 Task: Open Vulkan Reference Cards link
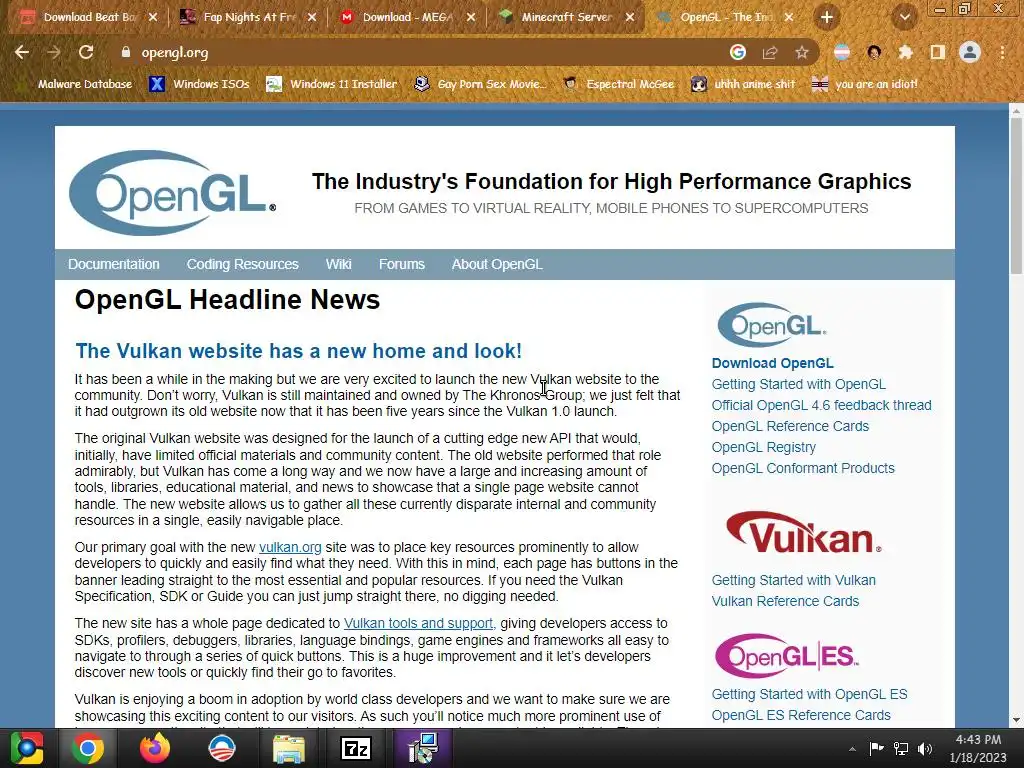[785, 601]
